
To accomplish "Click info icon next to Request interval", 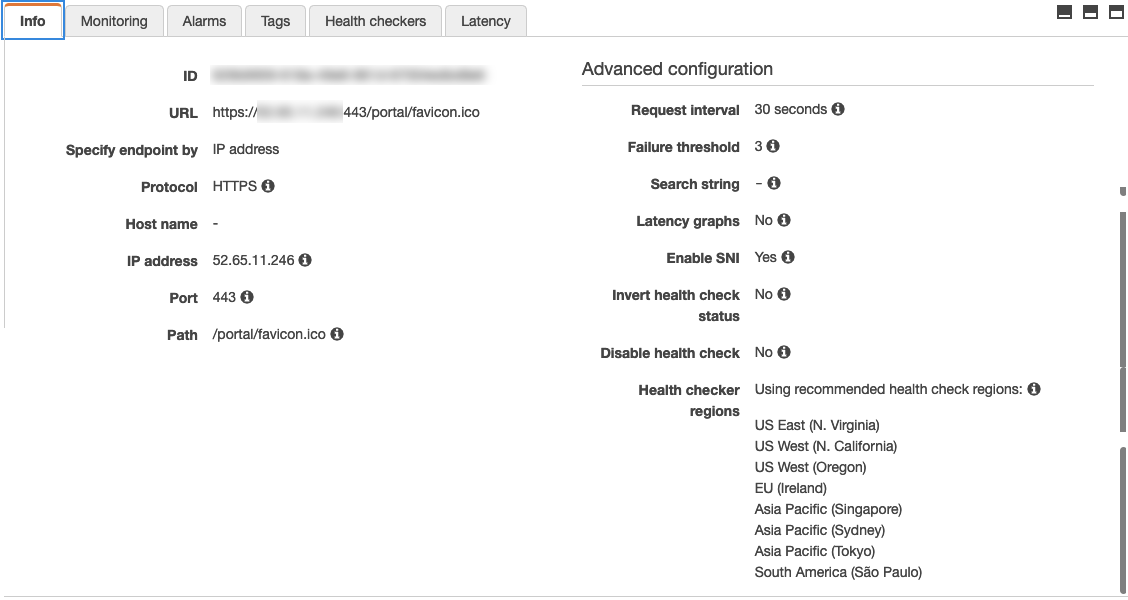I will point(838,109).
